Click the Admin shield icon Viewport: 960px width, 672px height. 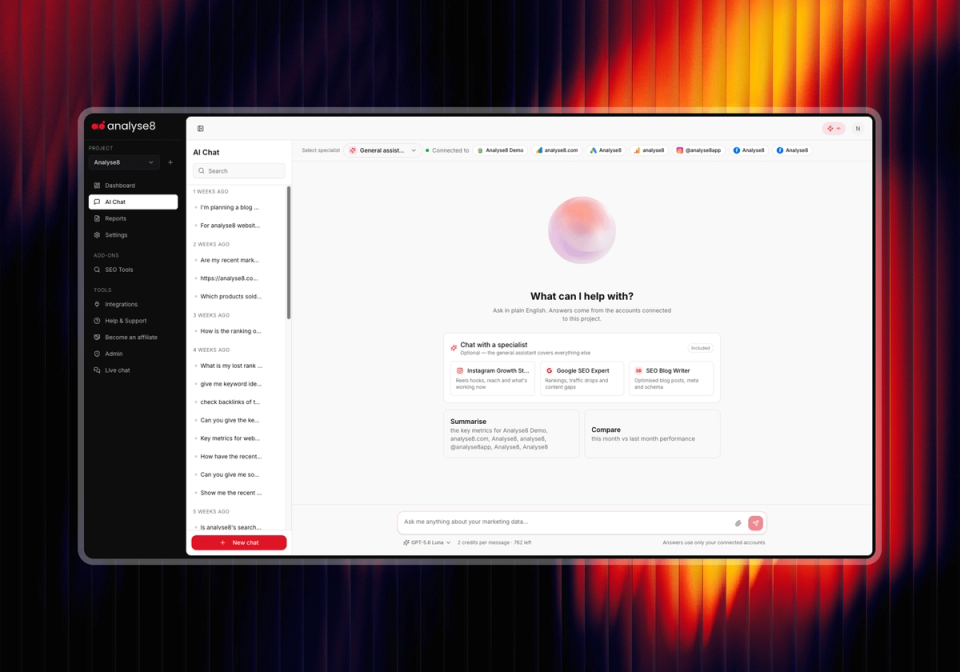(97, 354)
